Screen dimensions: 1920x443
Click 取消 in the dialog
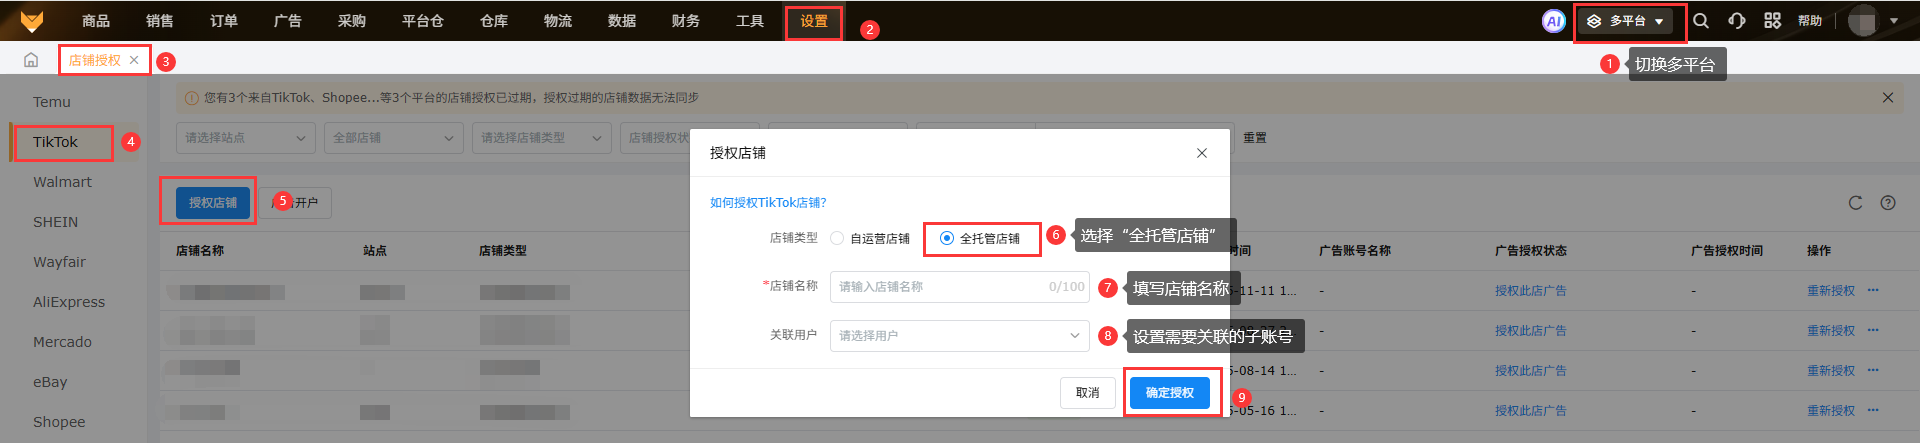1088,393
